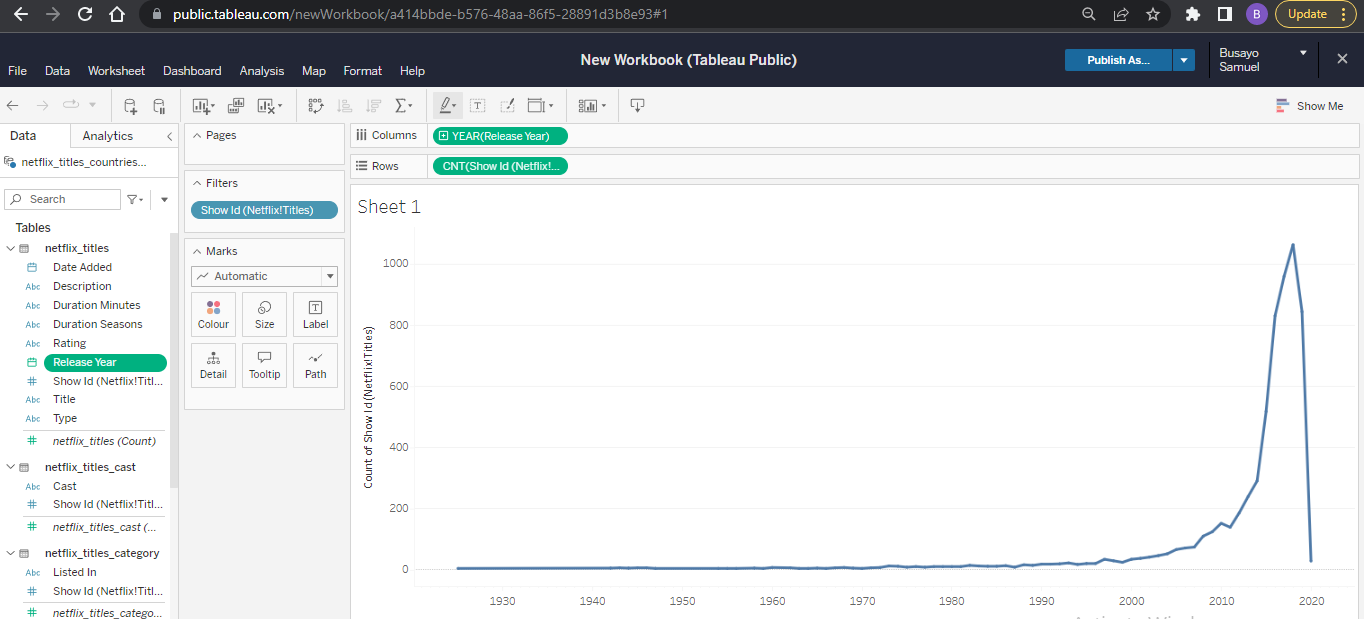
Task: Click the Swap Rows and Columns icon
Action: point(316,106)
